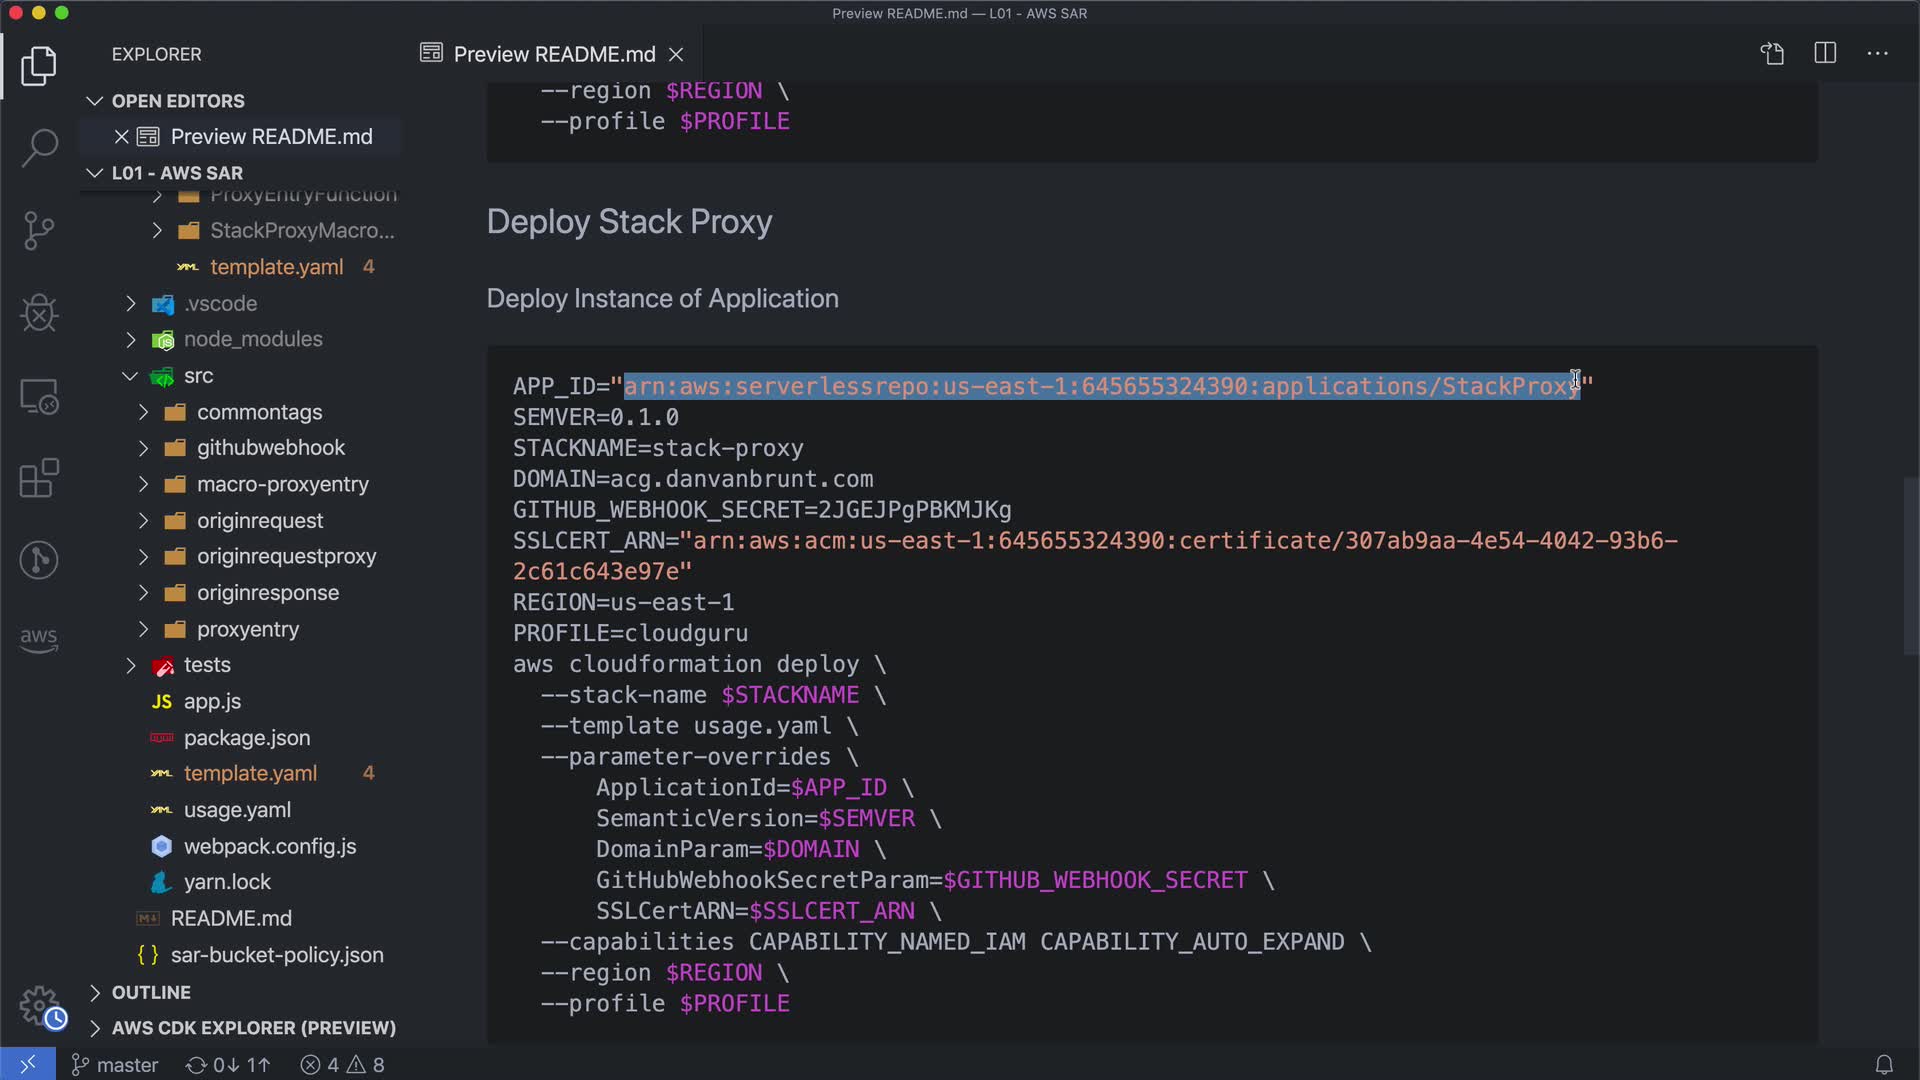1920x1080 pixels.
Task: Open the Extensions view
Action: pos(39,478)
